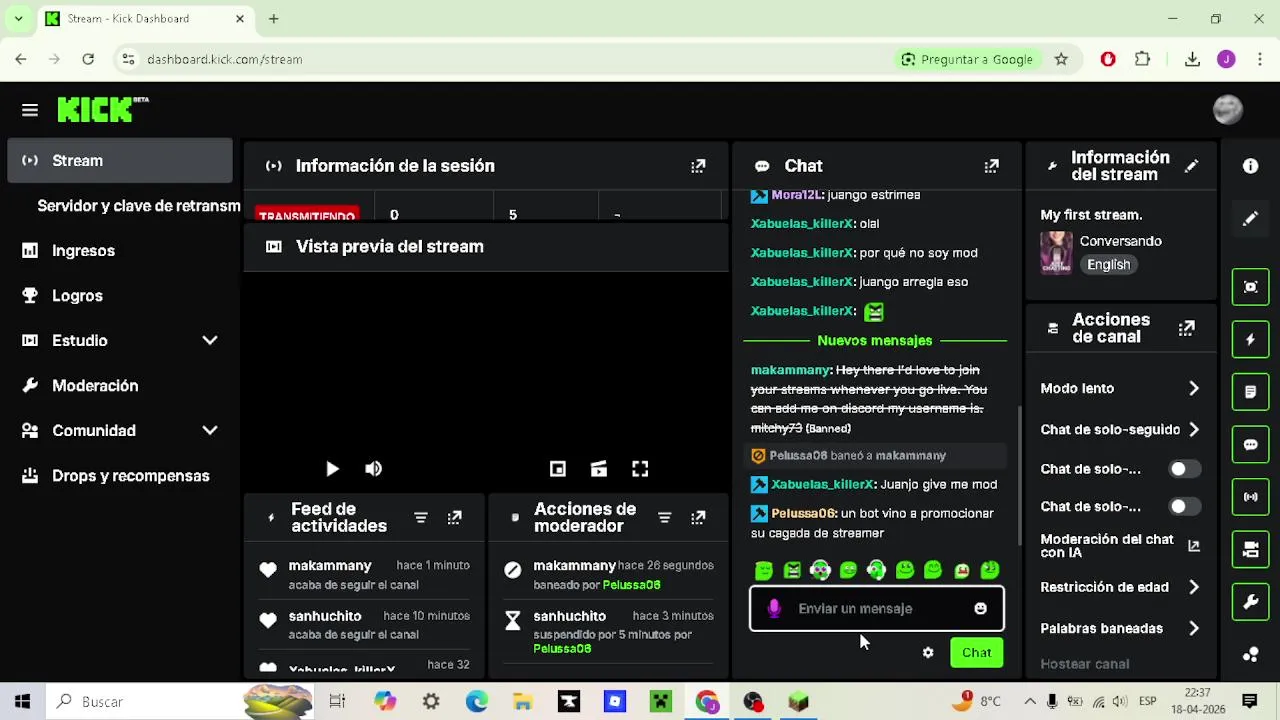Open the hamburger menu next to the Kick logo

(30, 110)
